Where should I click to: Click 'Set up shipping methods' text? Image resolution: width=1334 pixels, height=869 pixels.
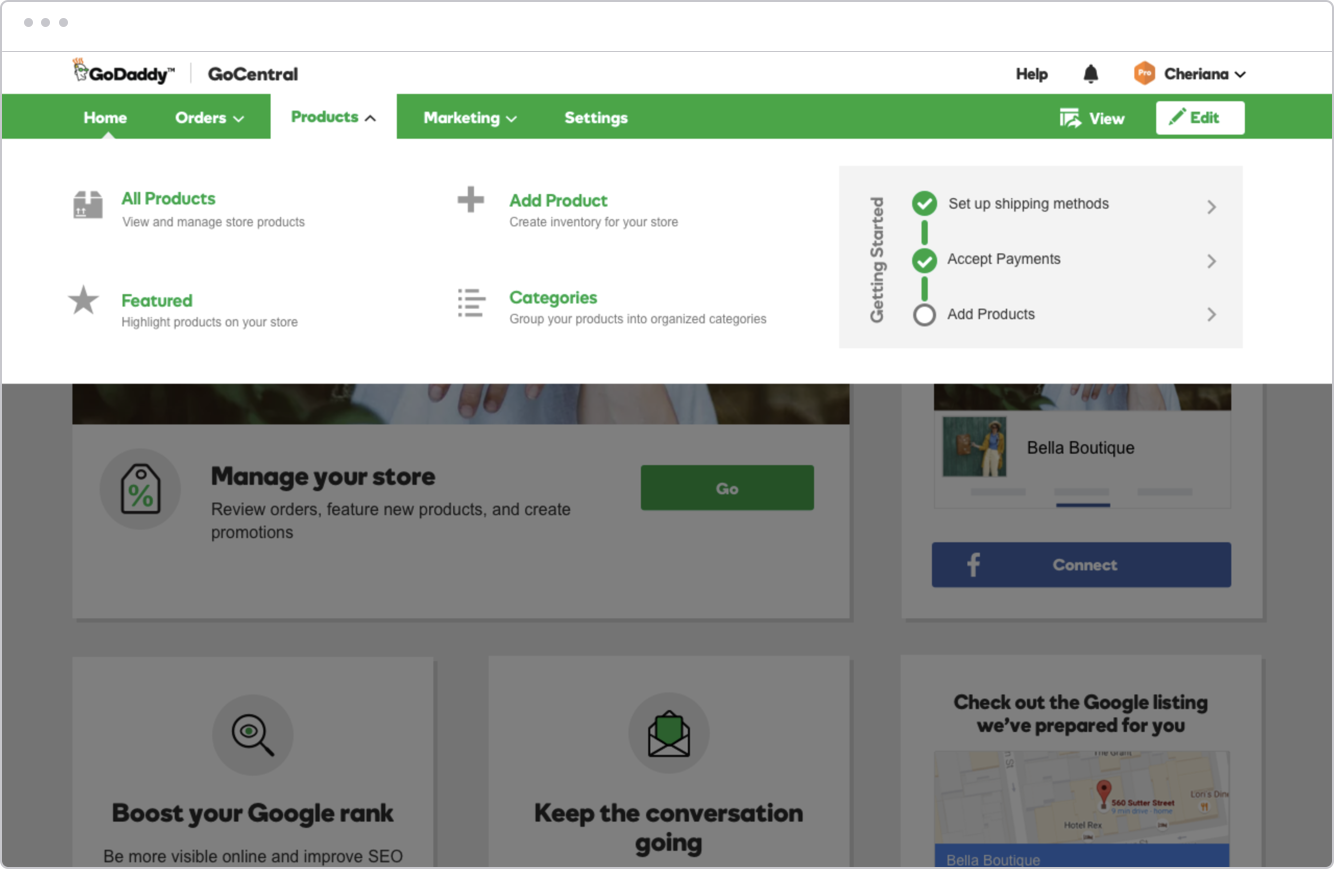click(1028, 204)
